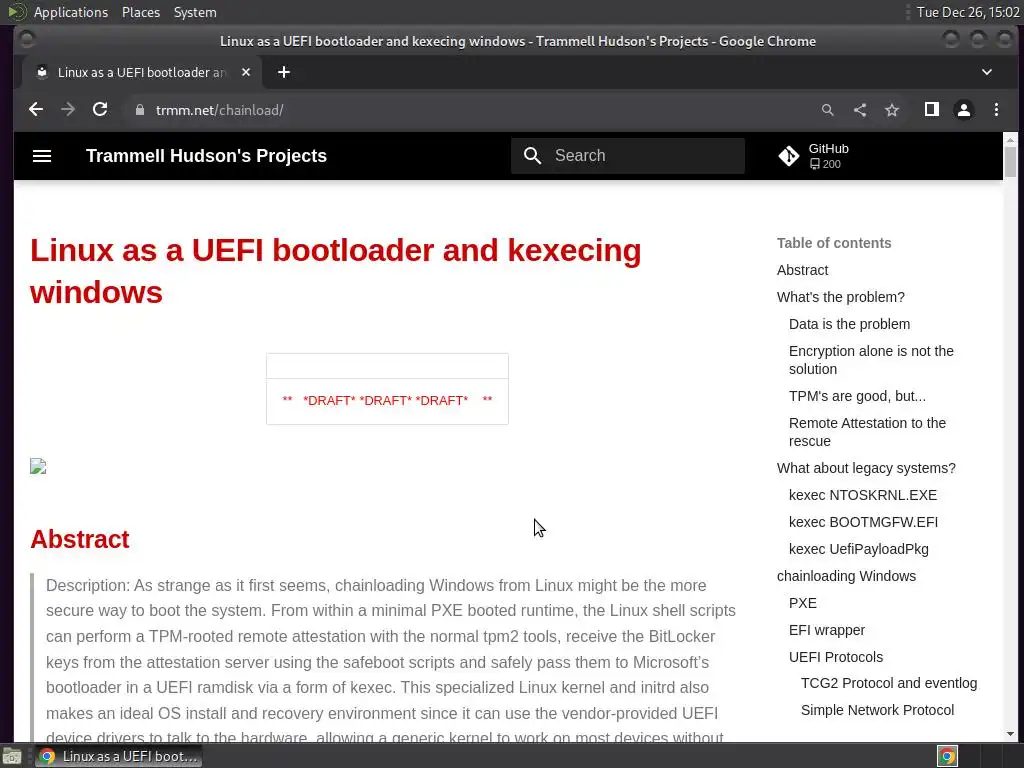Screen dimensions: 1024x768
Task: Open the System menu
Action: coord(195,12)
